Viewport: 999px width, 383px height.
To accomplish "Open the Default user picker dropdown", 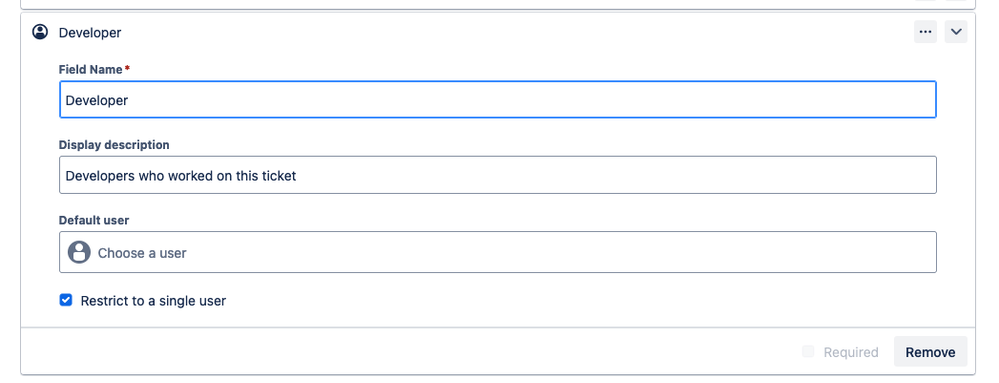I will [x=498, y=252].
